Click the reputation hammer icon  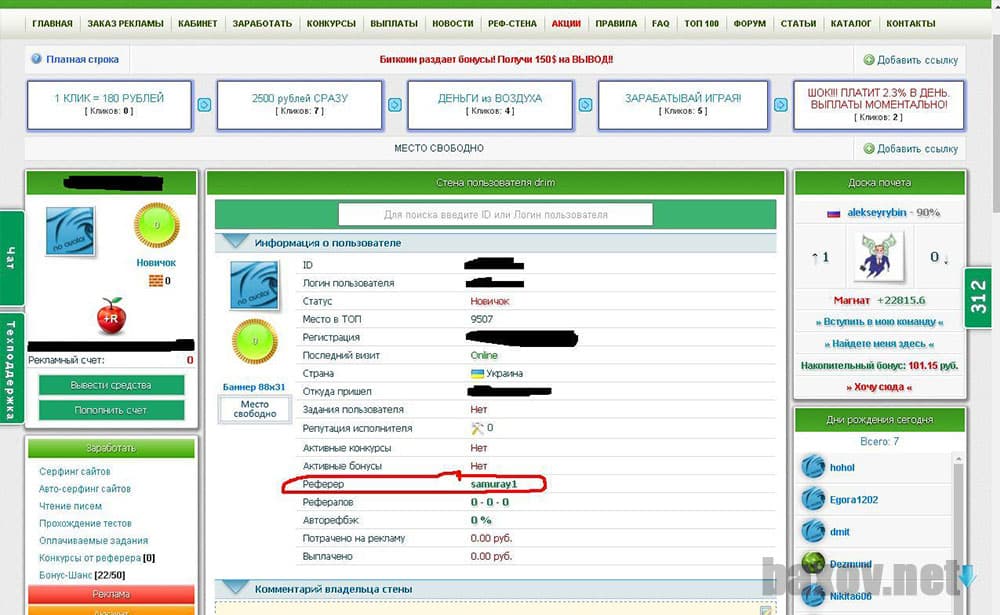[477, 428]
